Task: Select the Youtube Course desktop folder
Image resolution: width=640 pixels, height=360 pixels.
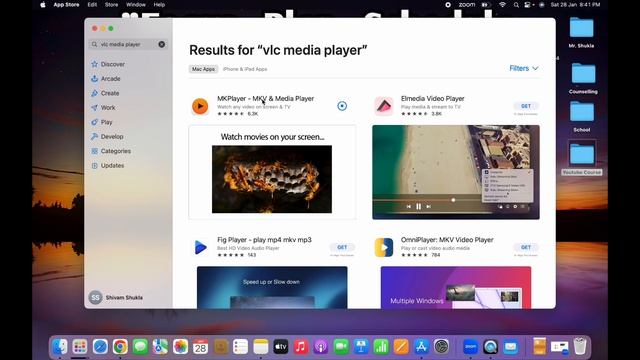Action: click(582, 158)
